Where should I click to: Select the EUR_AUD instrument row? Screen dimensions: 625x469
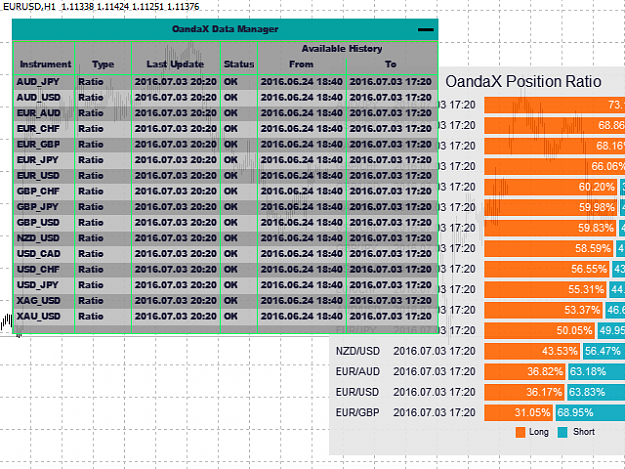pos(225,113)
